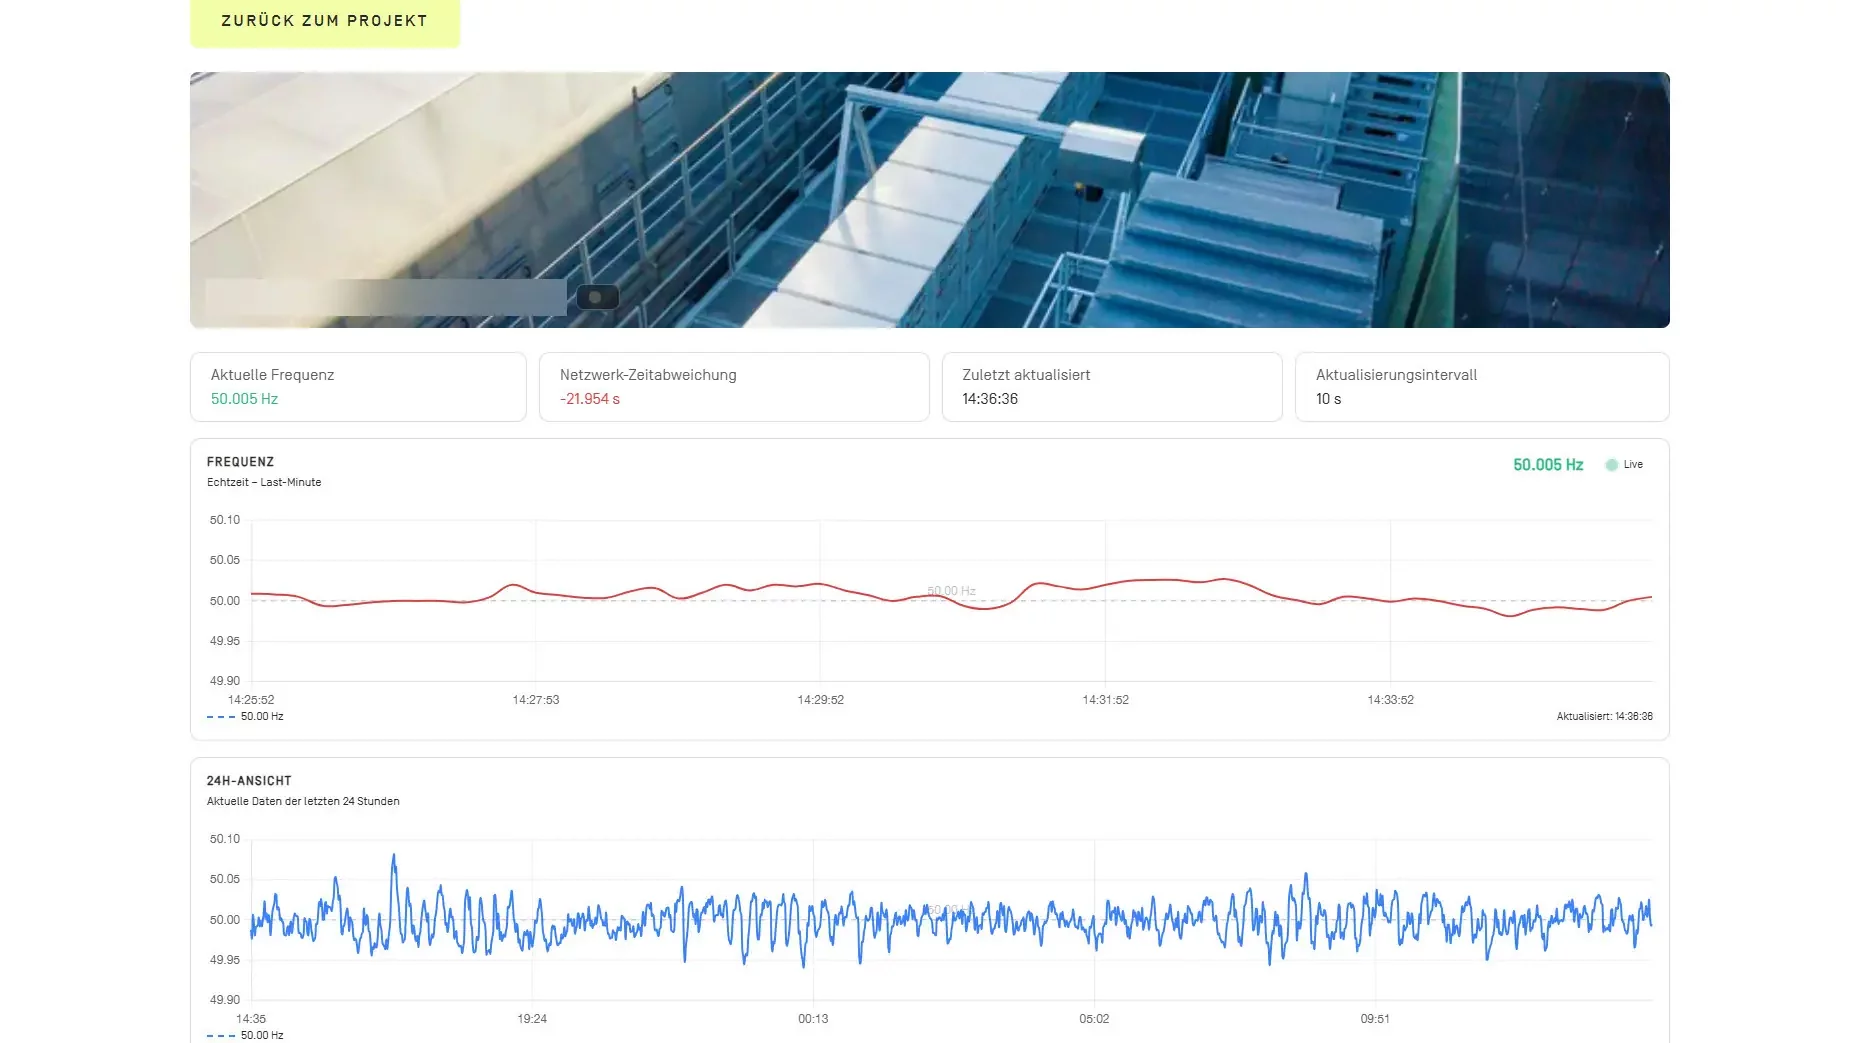Click the grey 50.00 Hz reference label in Frequenz chart

(951, 591)
